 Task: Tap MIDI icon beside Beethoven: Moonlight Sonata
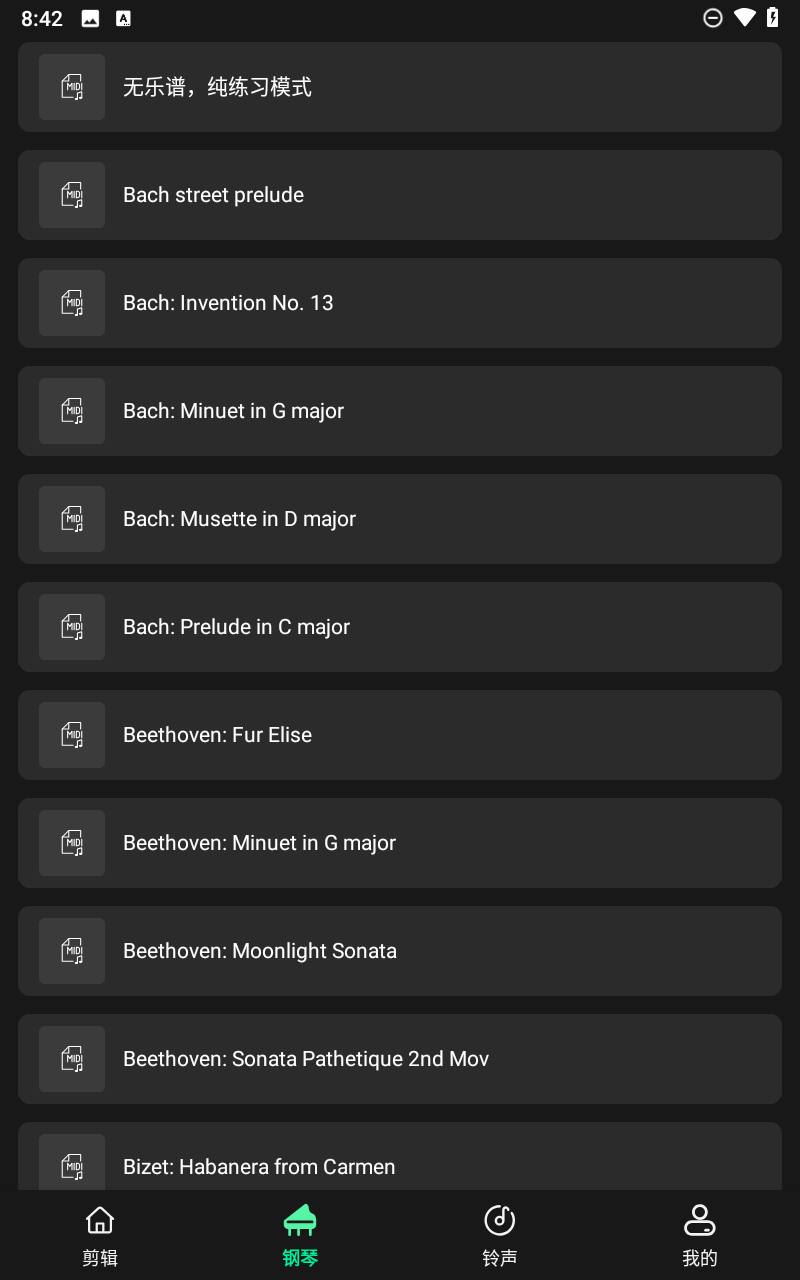point(72,951)
